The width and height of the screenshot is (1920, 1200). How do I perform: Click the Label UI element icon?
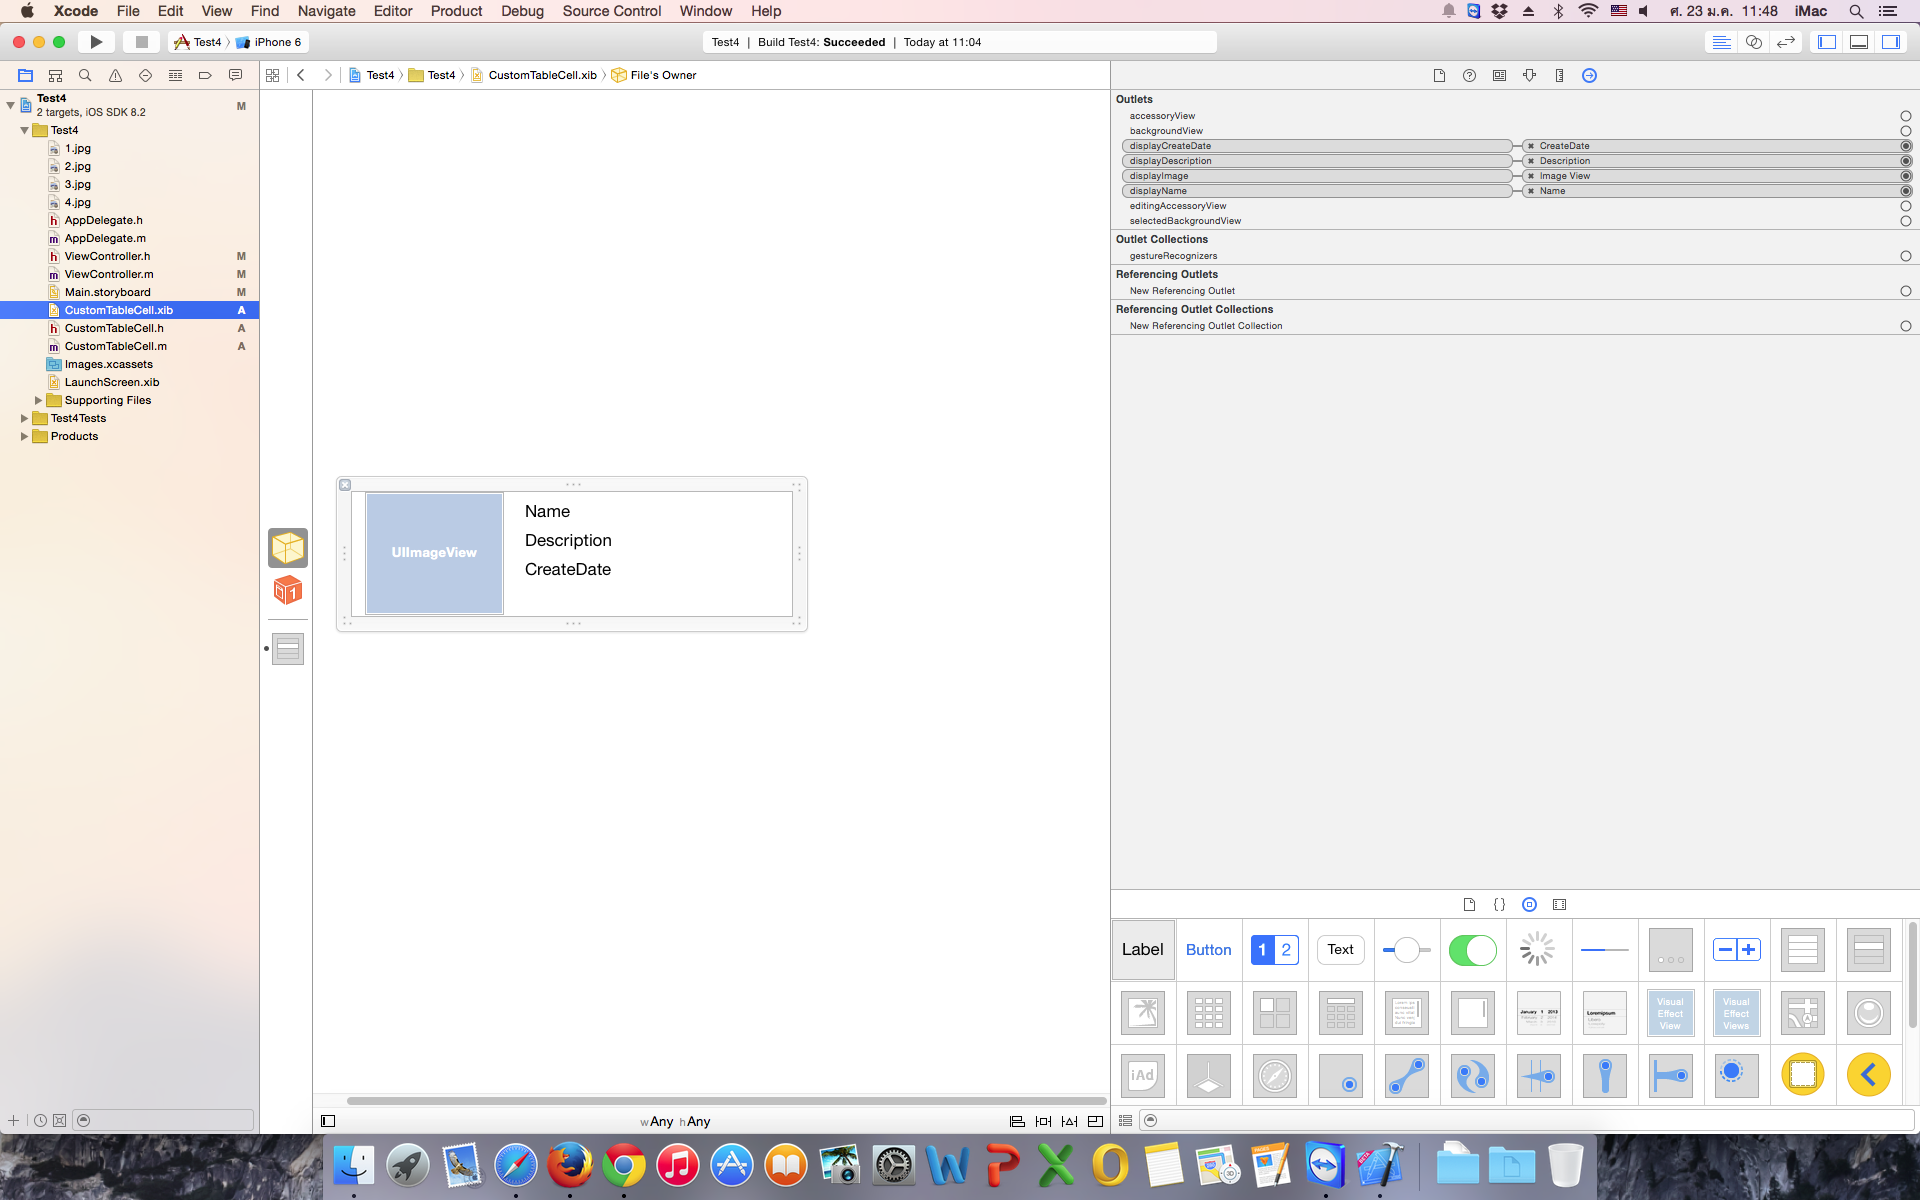click(x=1143, y=950)
